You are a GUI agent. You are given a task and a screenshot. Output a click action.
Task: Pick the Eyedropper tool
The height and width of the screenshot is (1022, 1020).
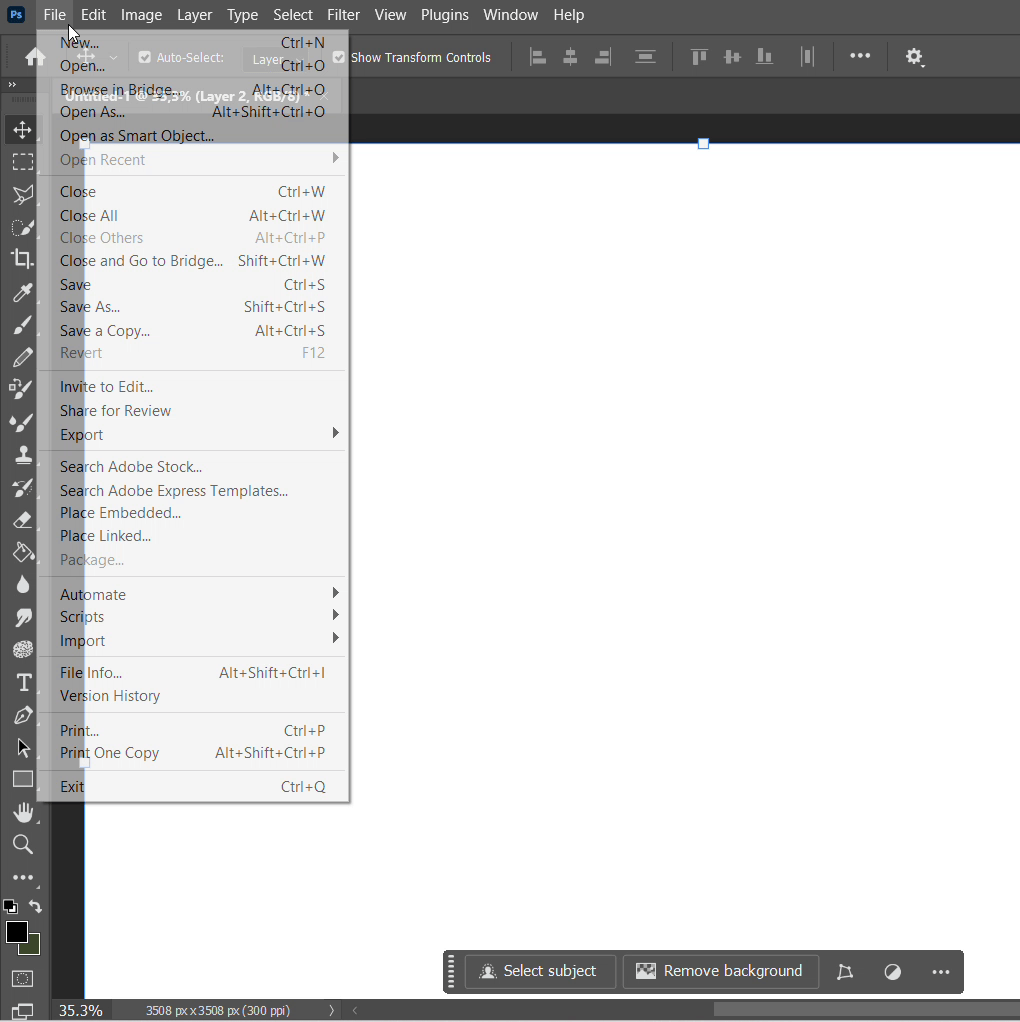pos(22,292)
